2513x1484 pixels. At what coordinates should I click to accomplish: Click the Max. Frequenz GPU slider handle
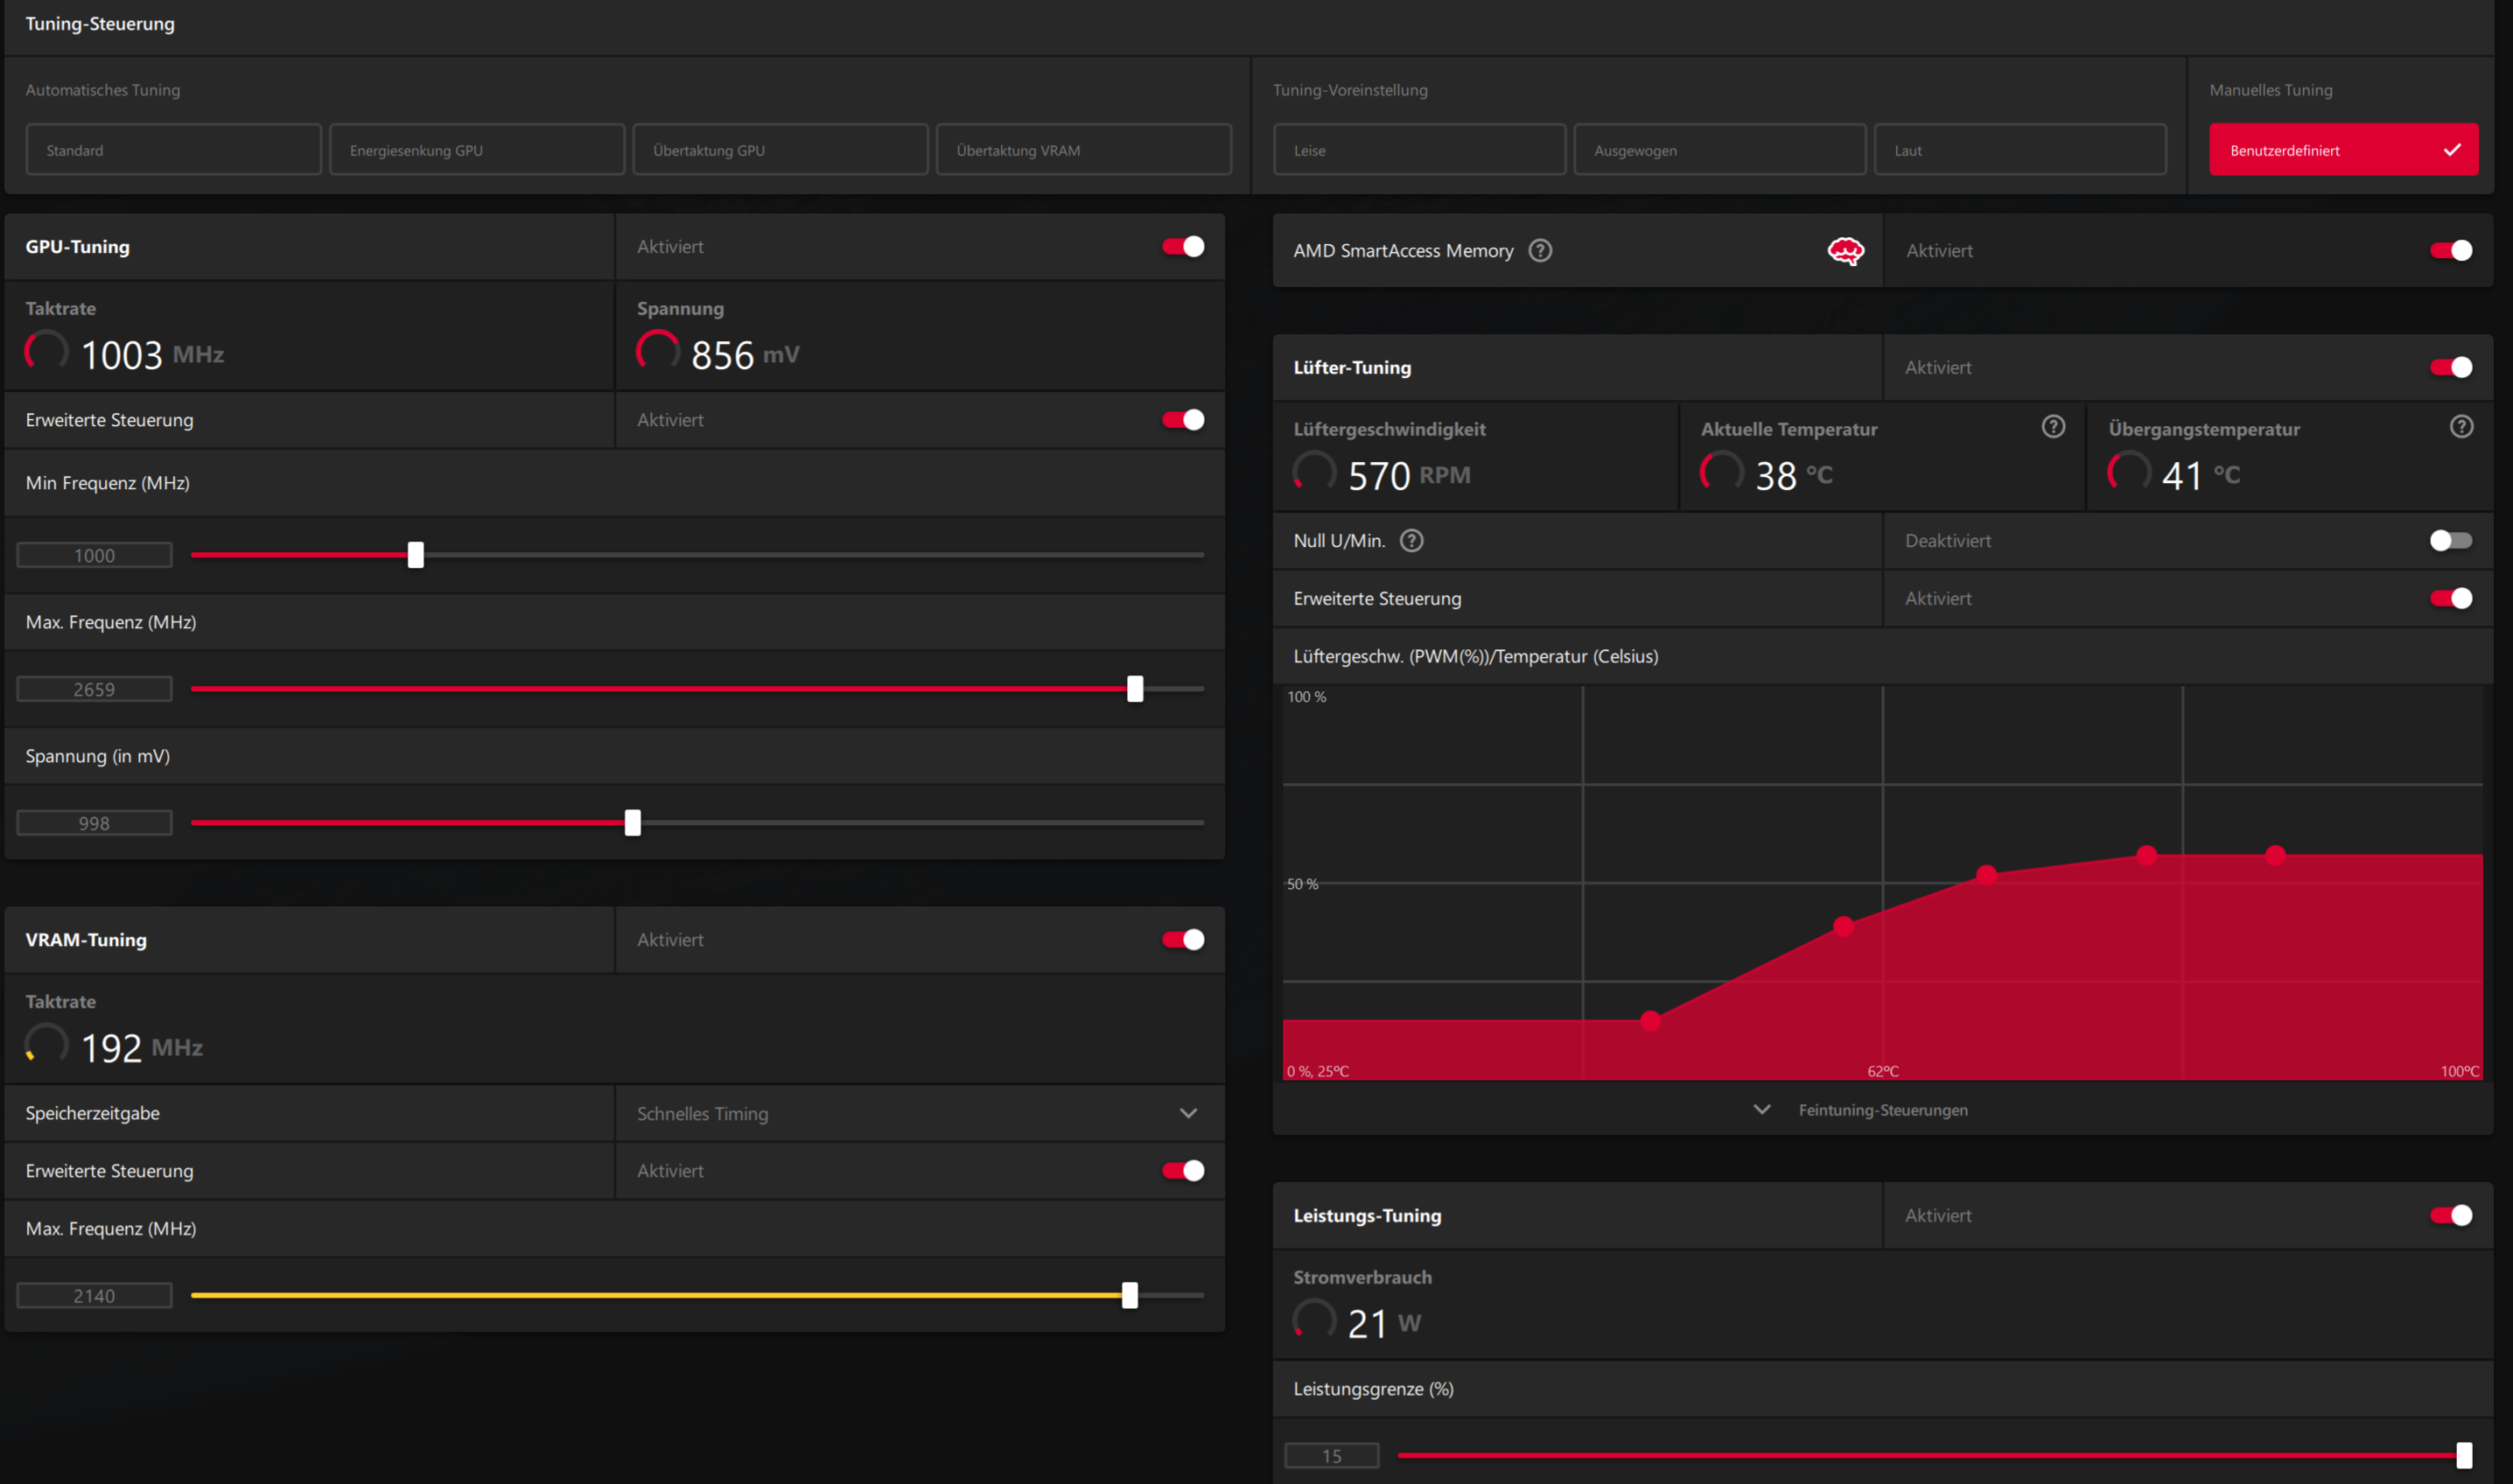(1135, 688)
